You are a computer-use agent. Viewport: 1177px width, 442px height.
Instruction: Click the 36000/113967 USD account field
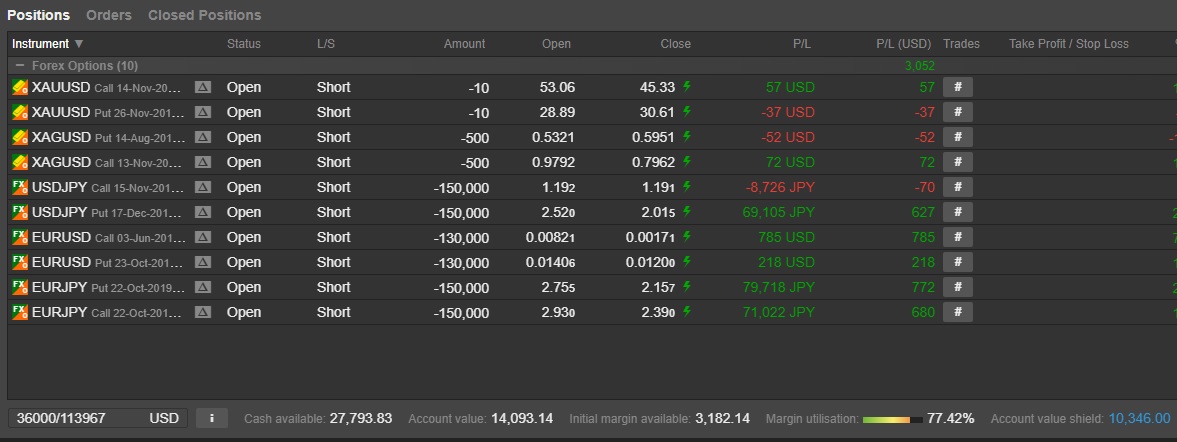point(98,418)
